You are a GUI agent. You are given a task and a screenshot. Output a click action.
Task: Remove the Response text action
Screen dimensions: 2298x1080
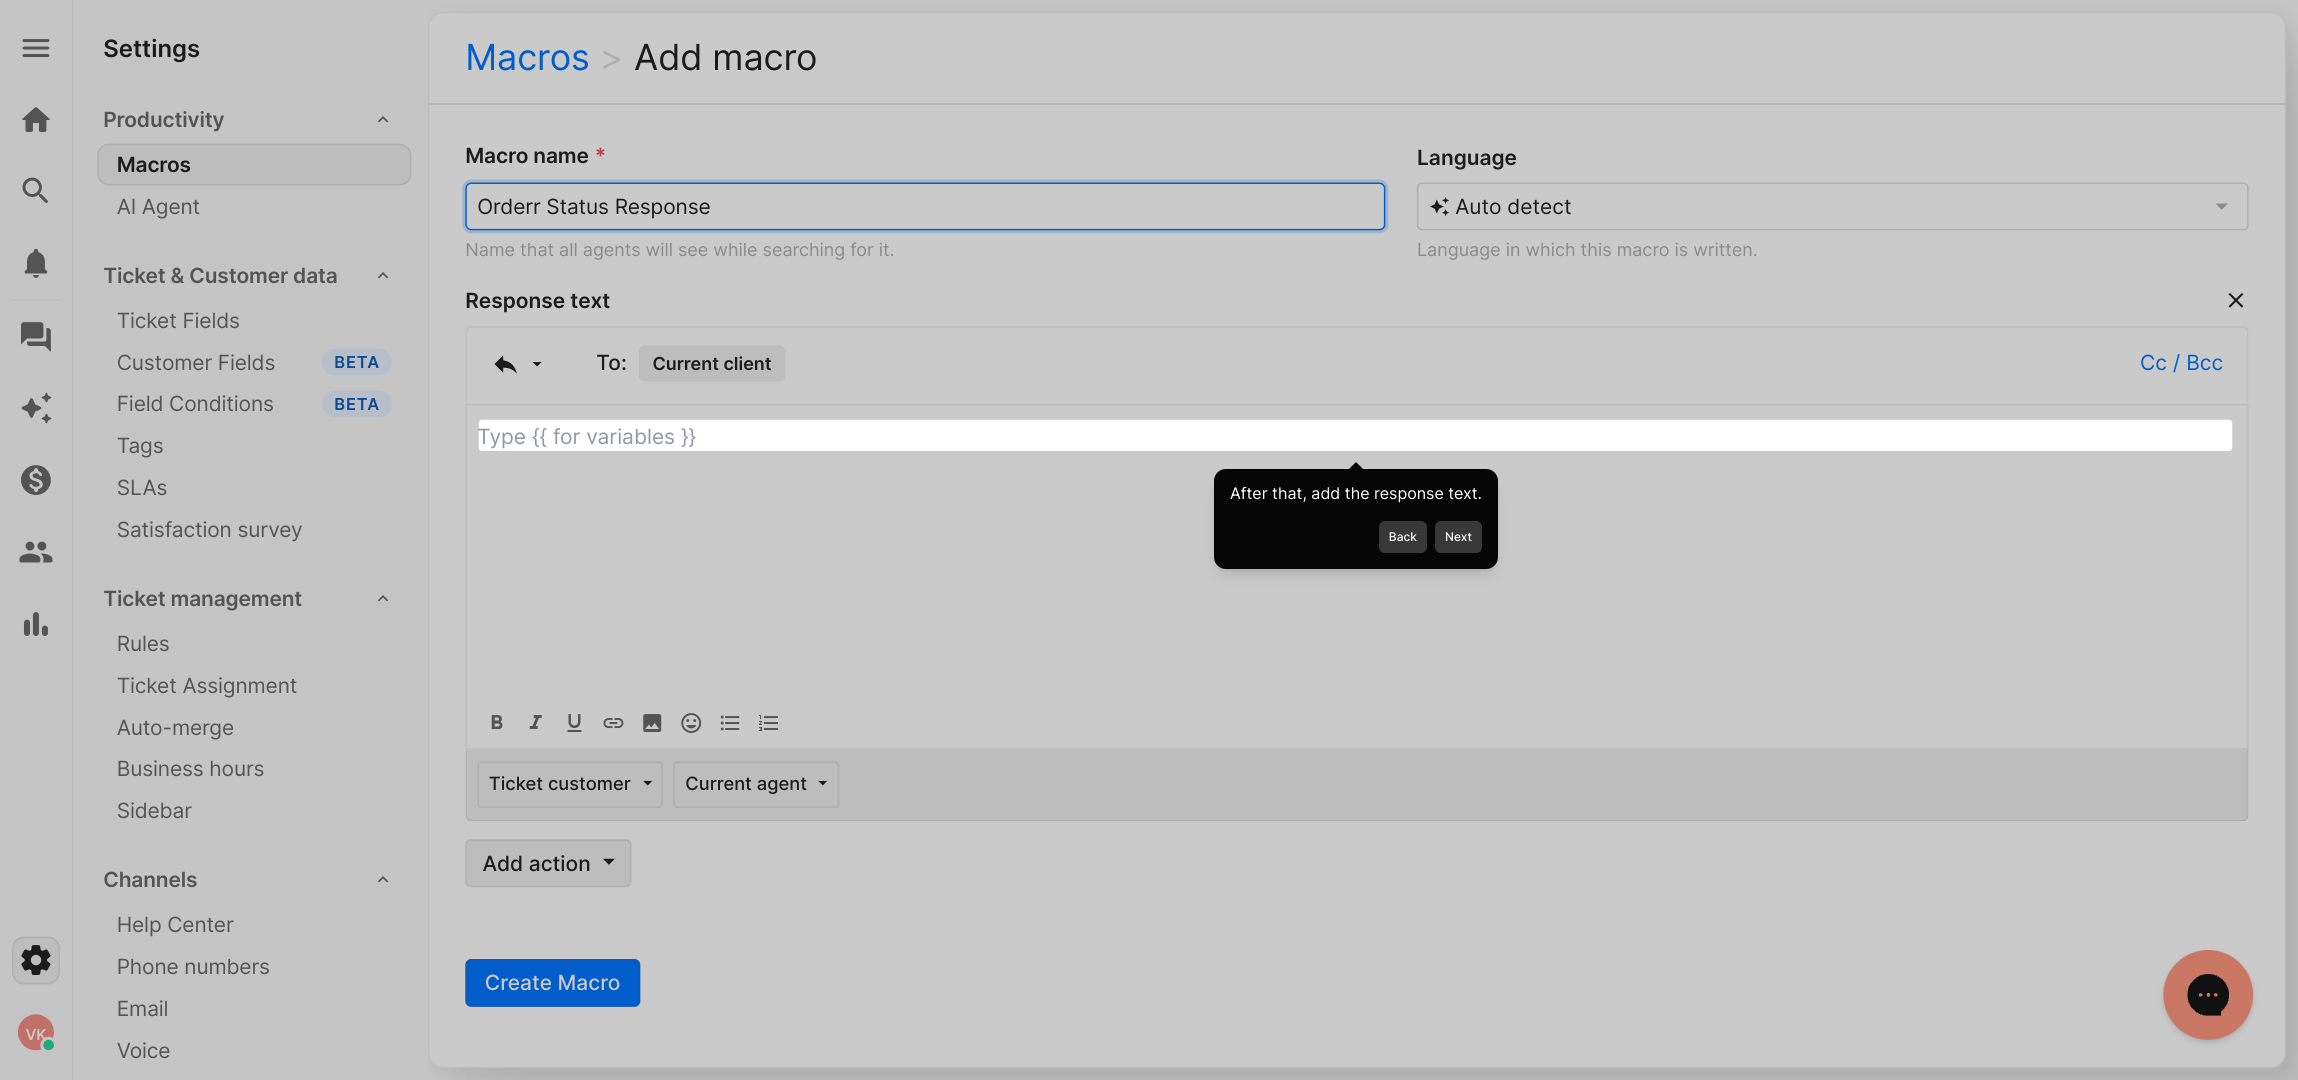click(x=2236, y=300)
